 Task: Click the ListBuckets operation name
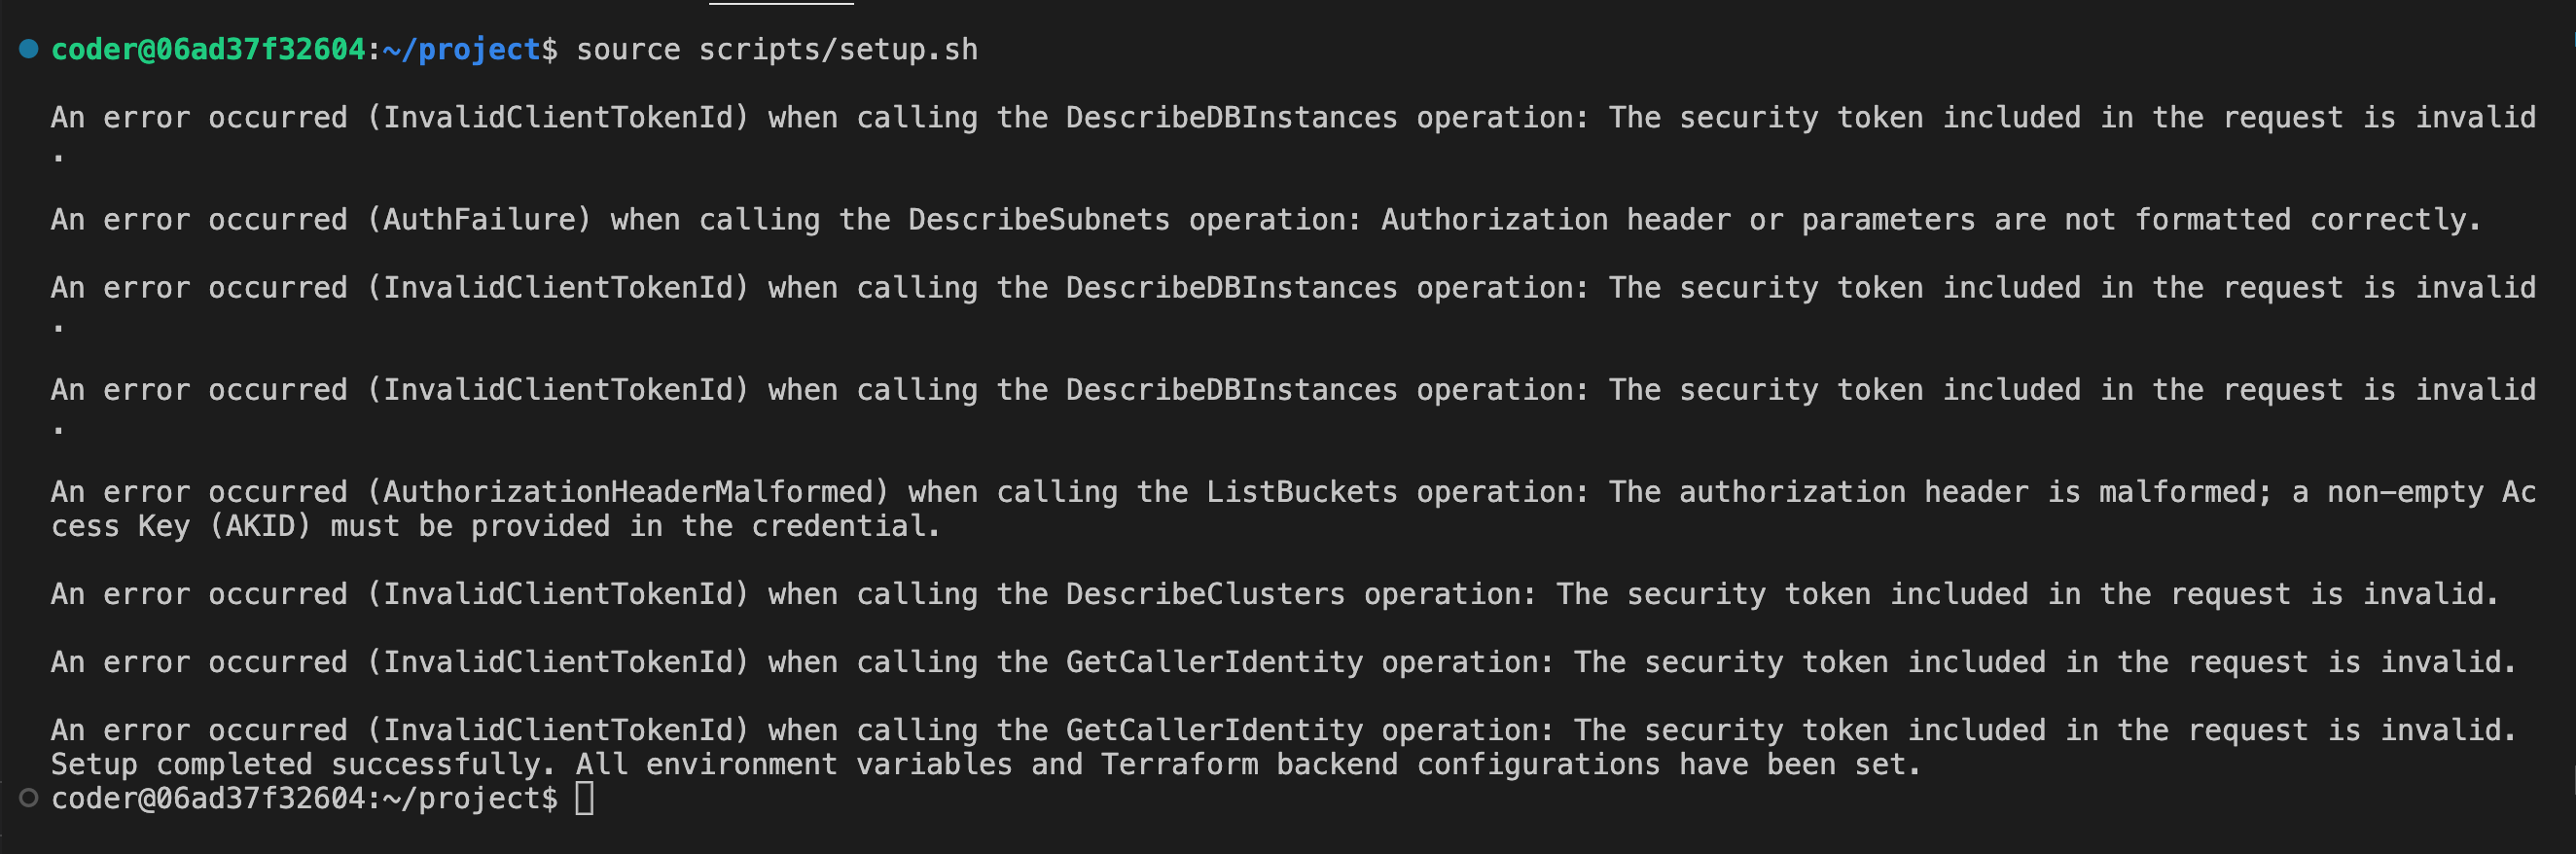click(x=1301, y=491)
